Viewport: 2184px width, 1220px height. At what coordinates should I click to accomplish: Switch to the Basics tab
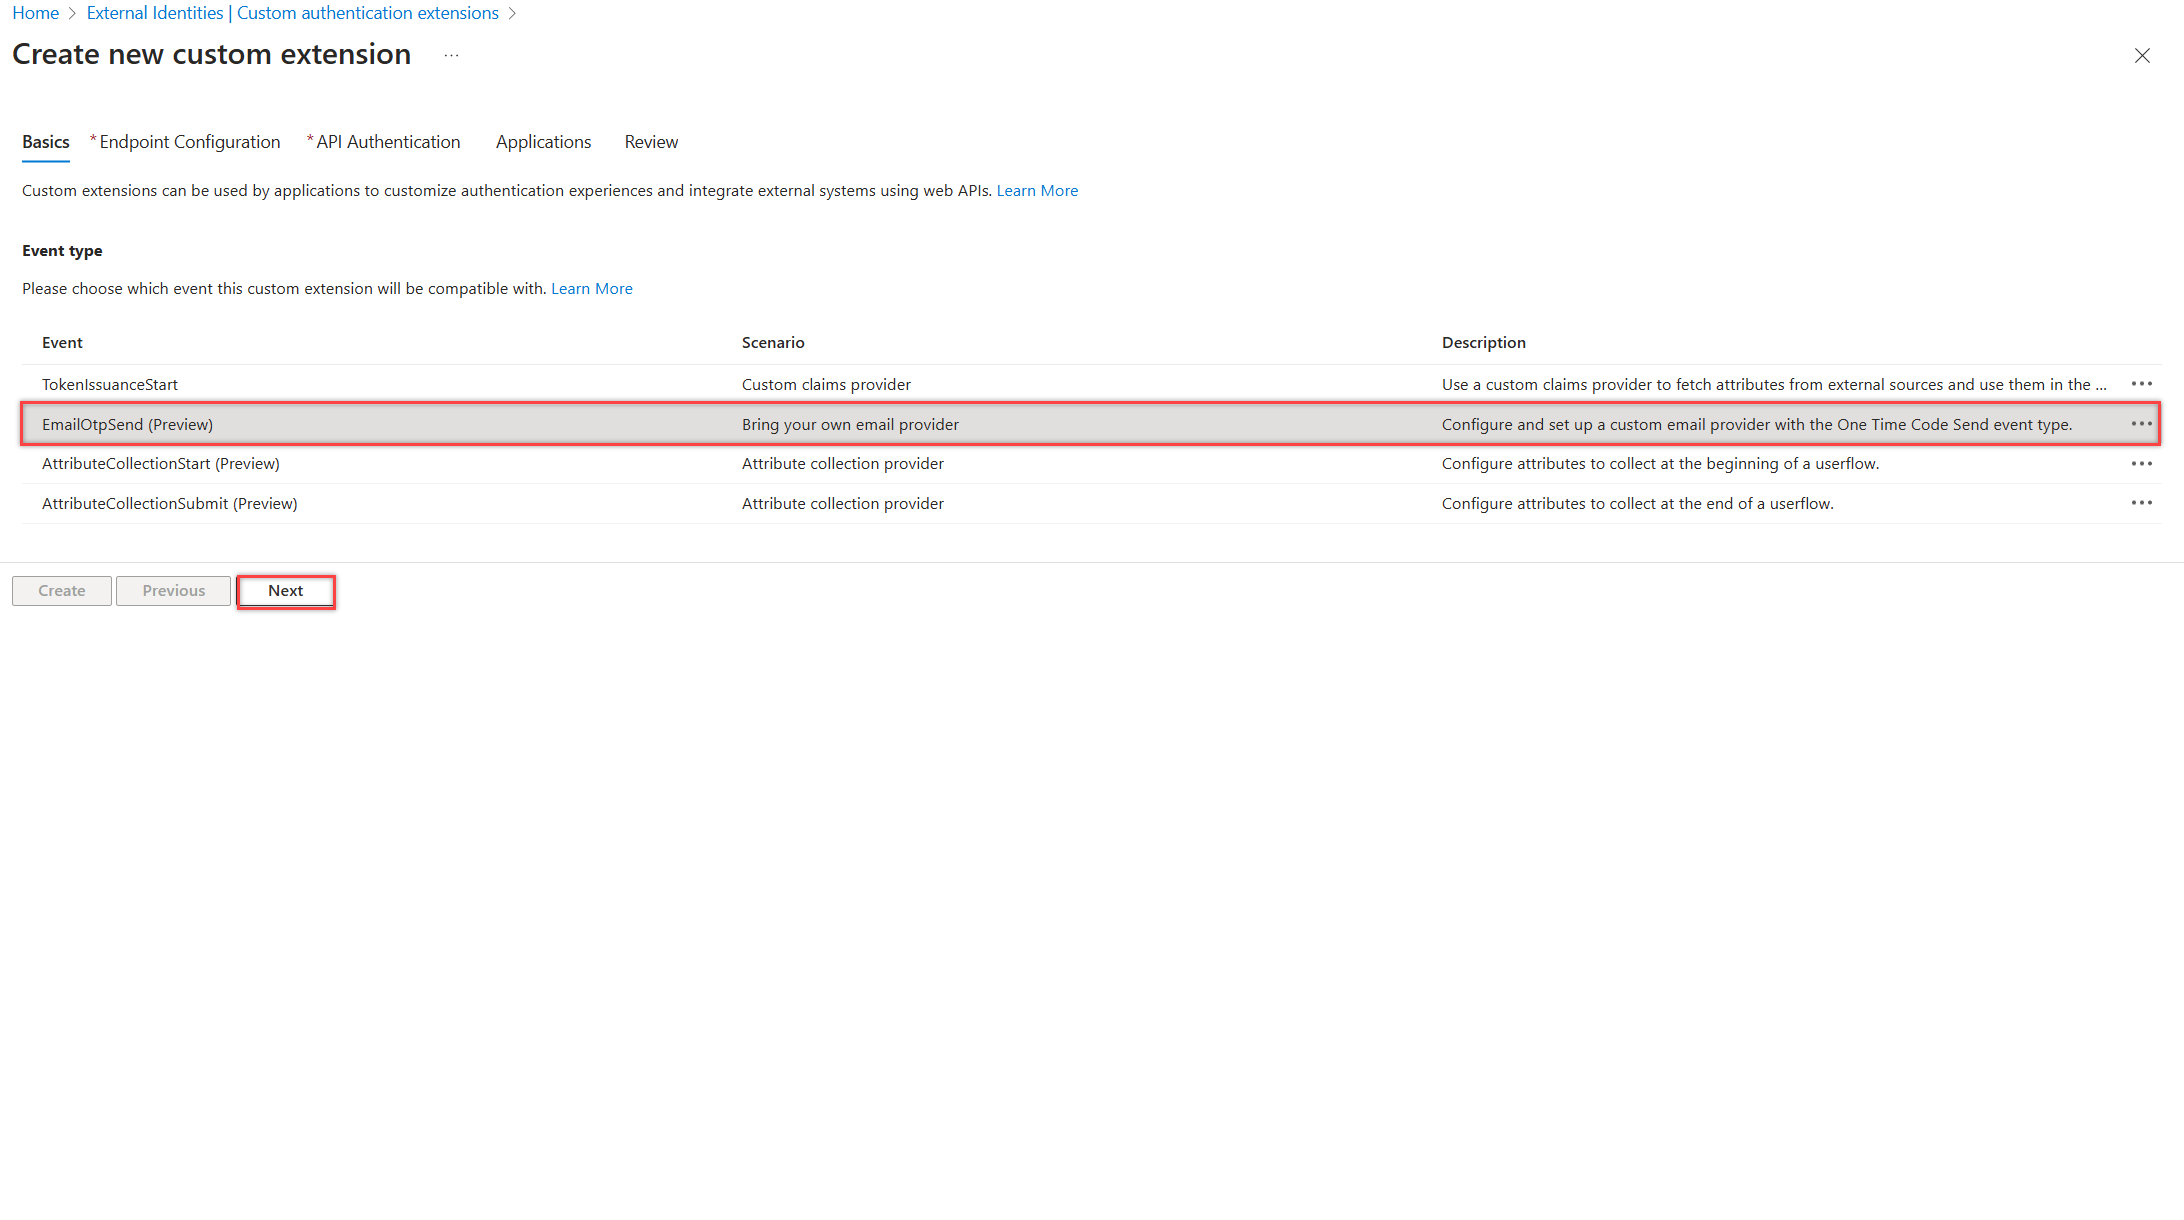(46, 142)
